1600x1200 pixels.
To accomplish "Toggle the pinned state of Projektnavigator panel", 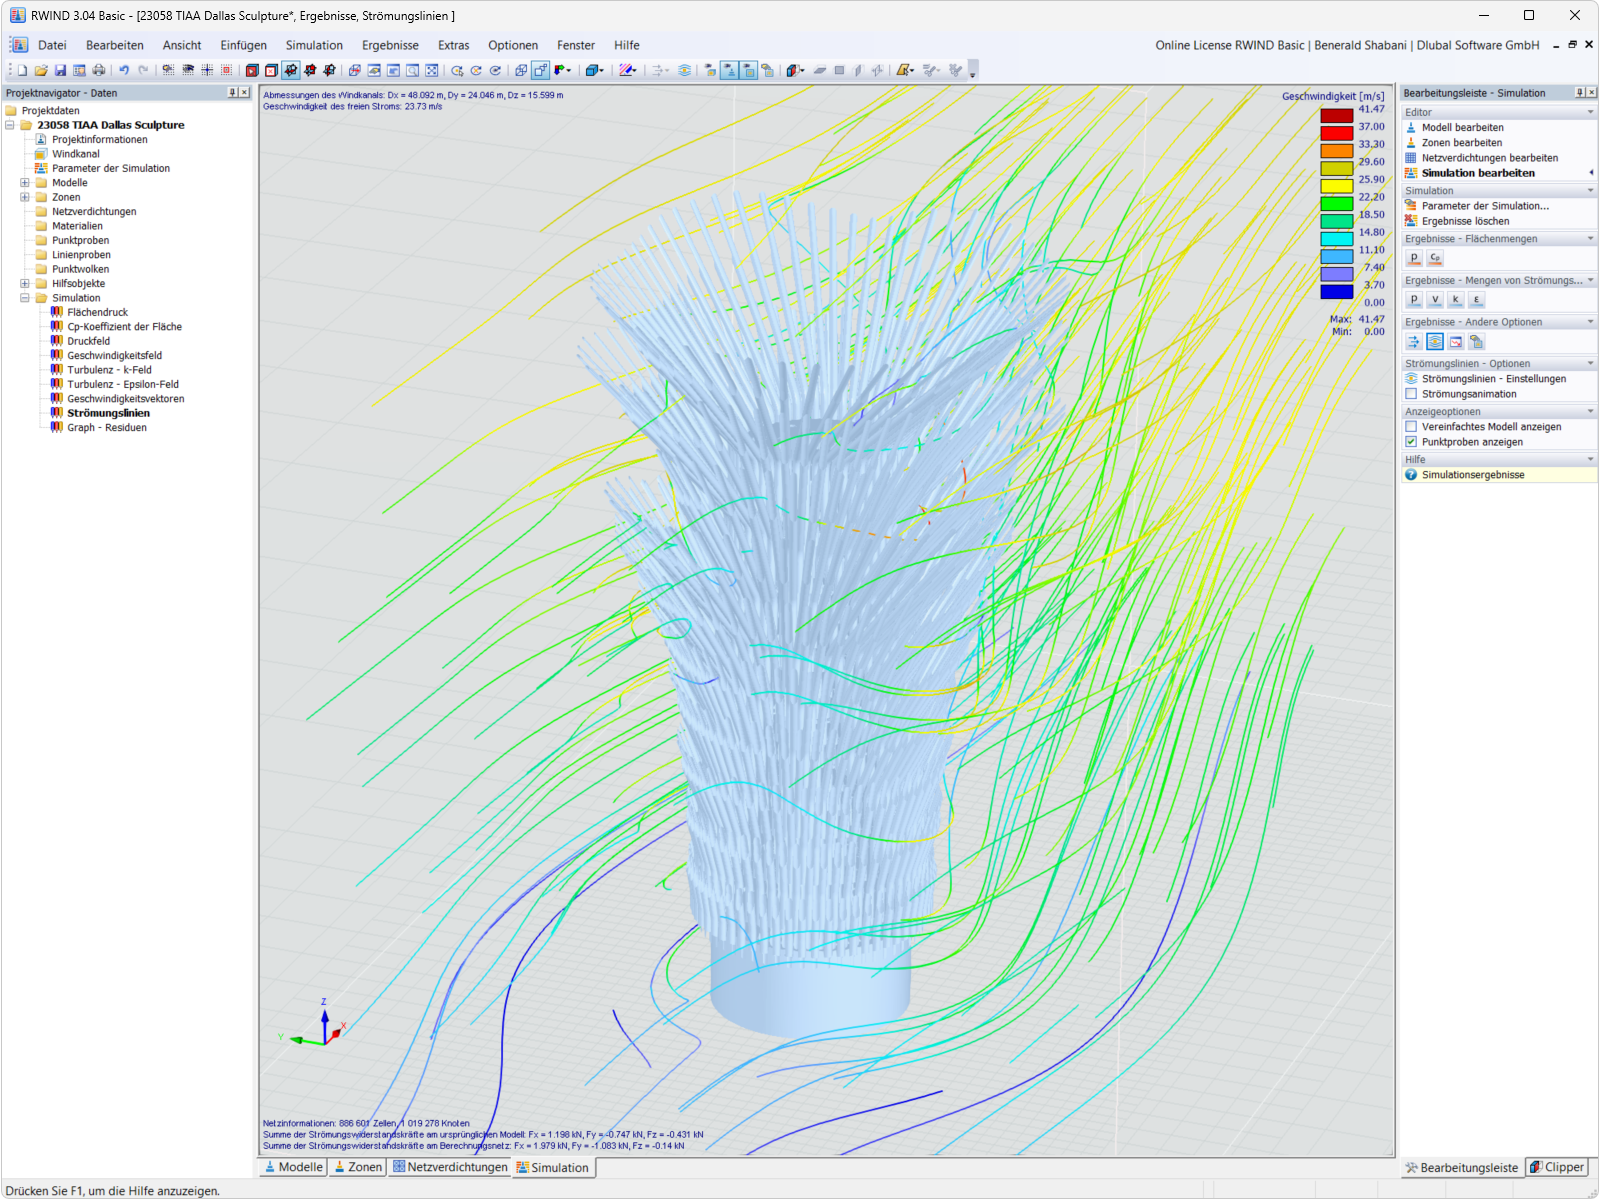I will (231, 92).
